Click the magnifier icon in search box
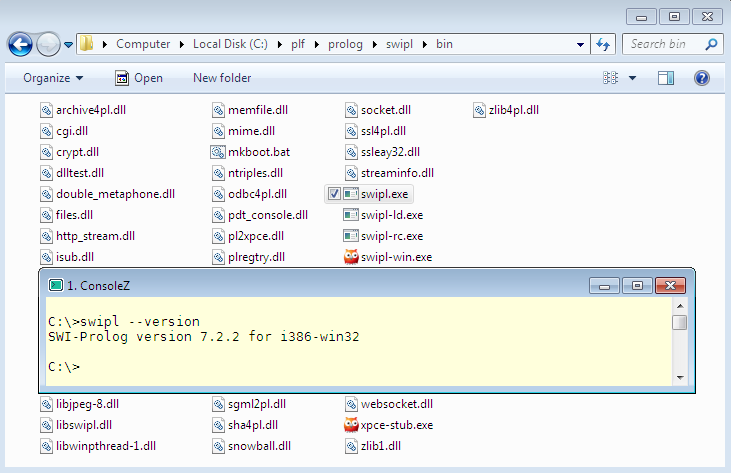 (x=711, y=44)
